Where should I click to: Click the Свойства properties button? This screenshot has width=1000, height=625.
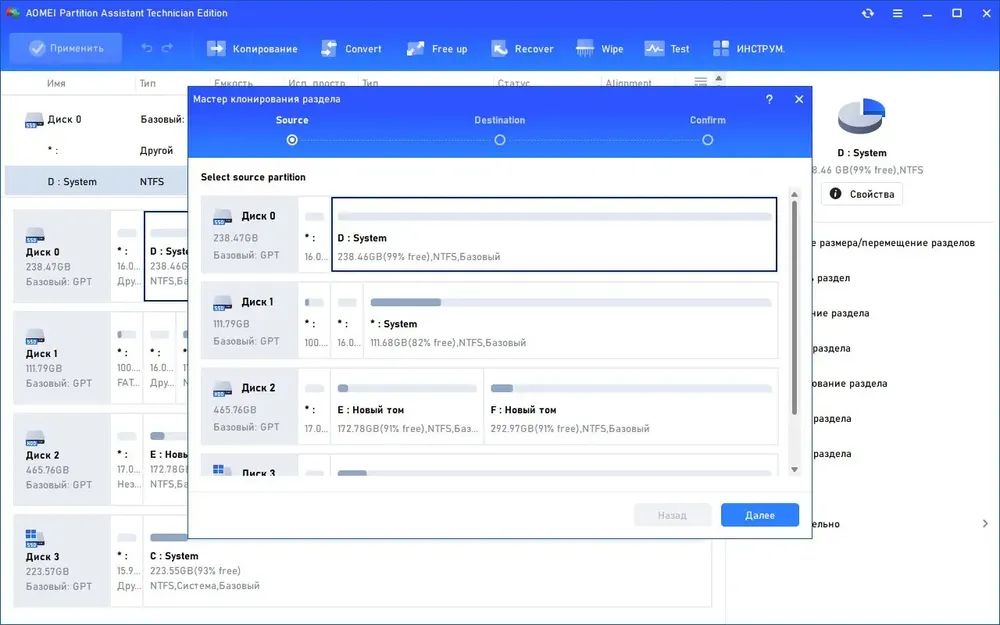point(862,194)
